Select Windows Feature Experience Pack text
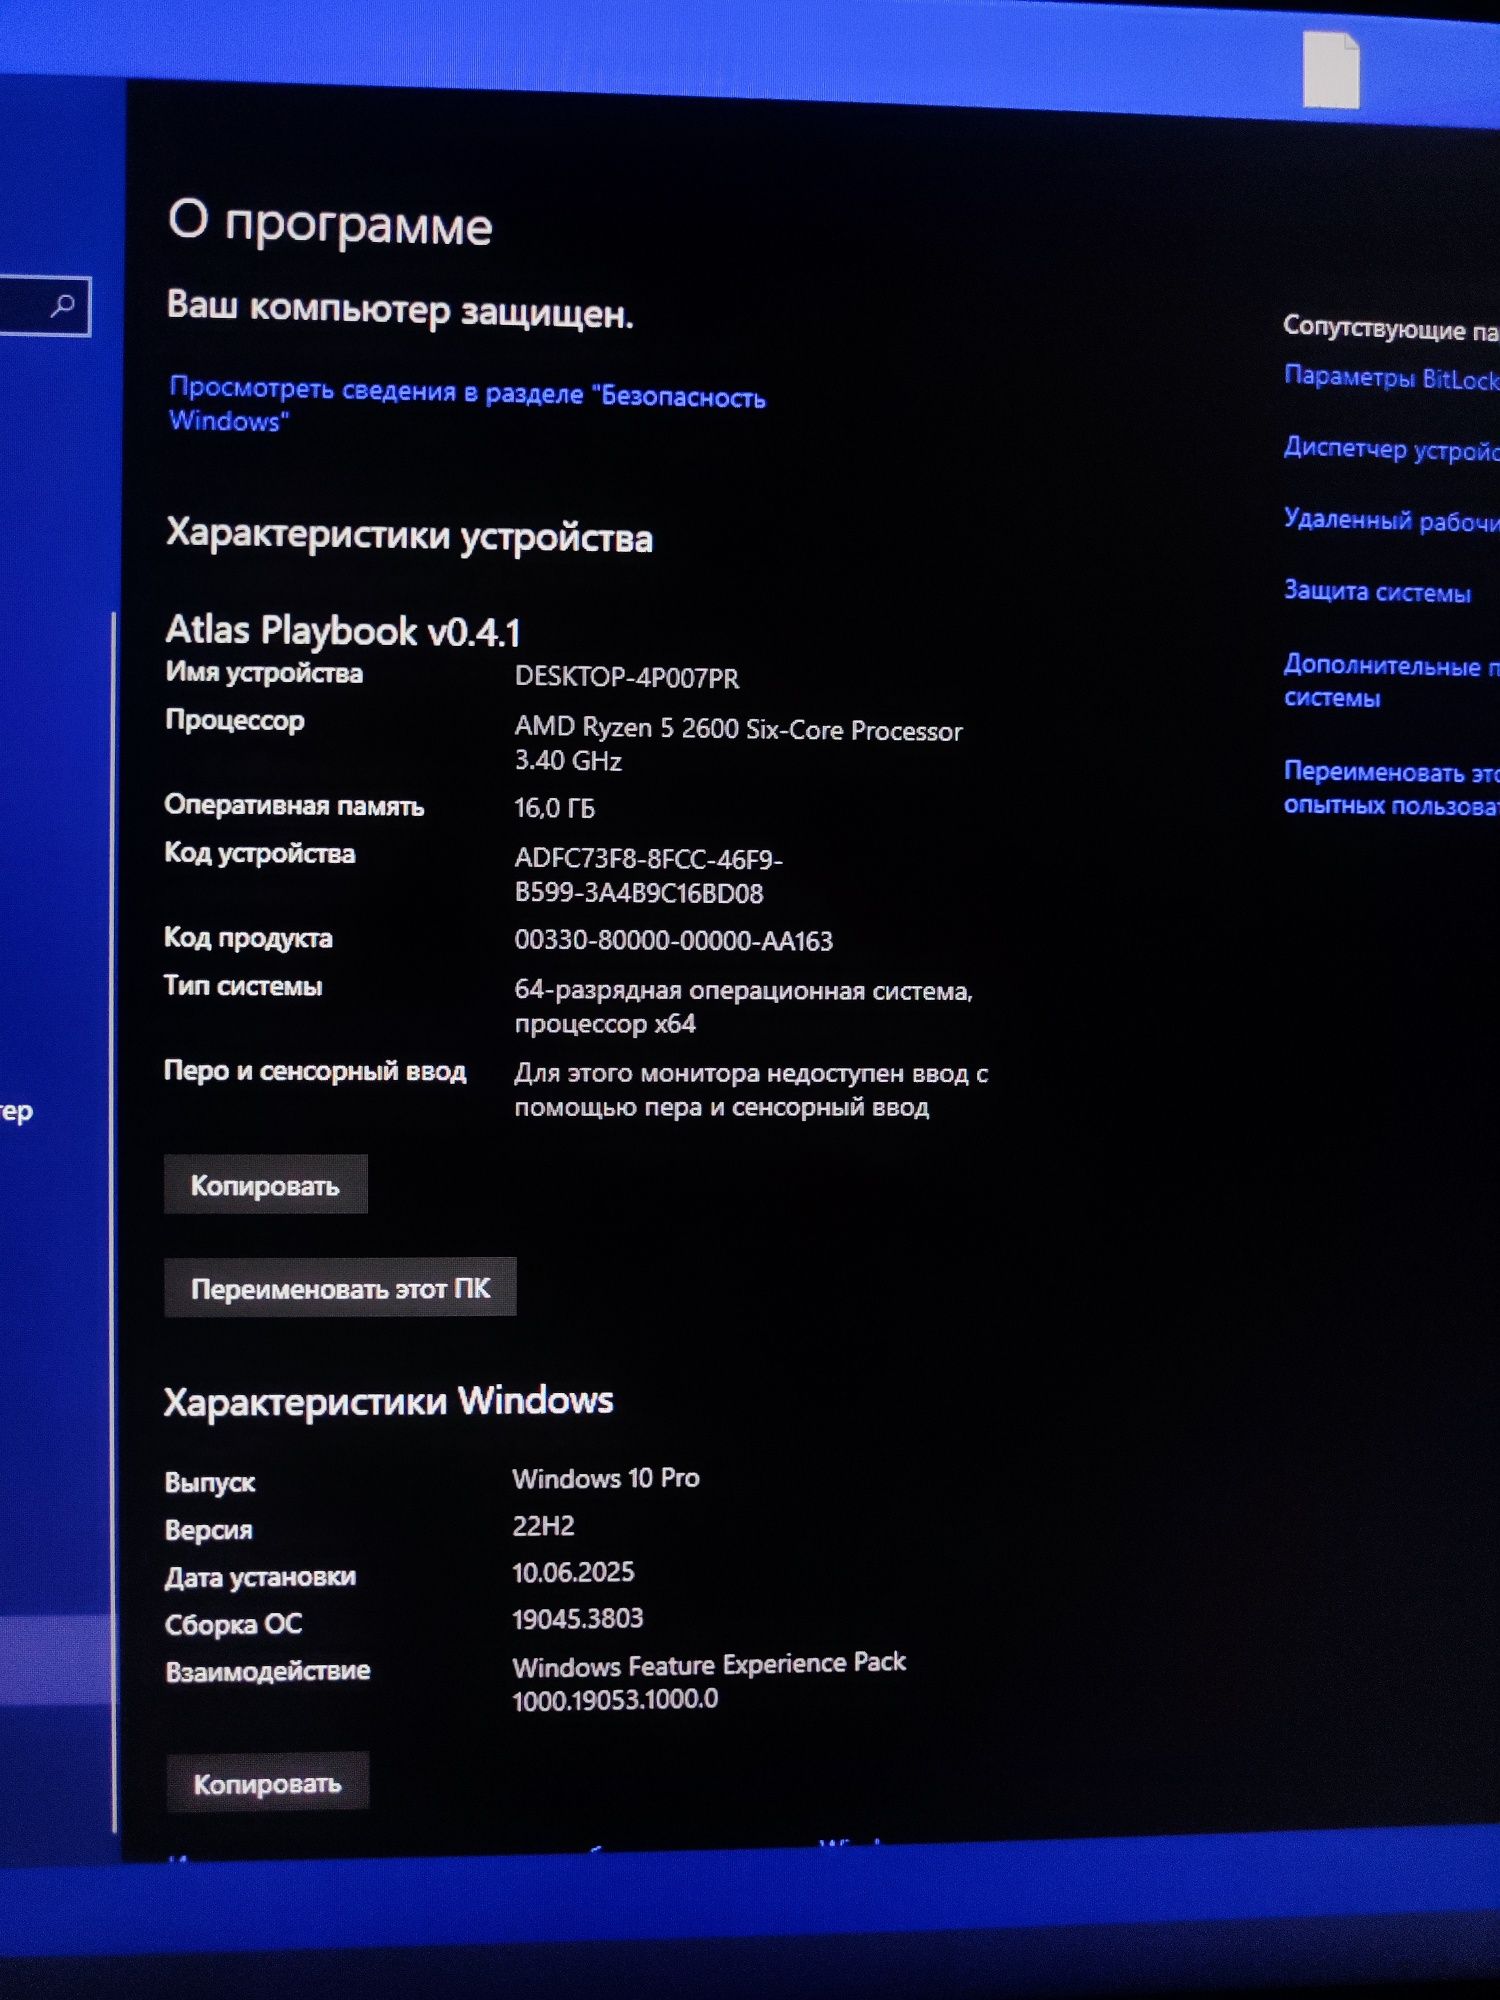 (x=709, y=1681)
